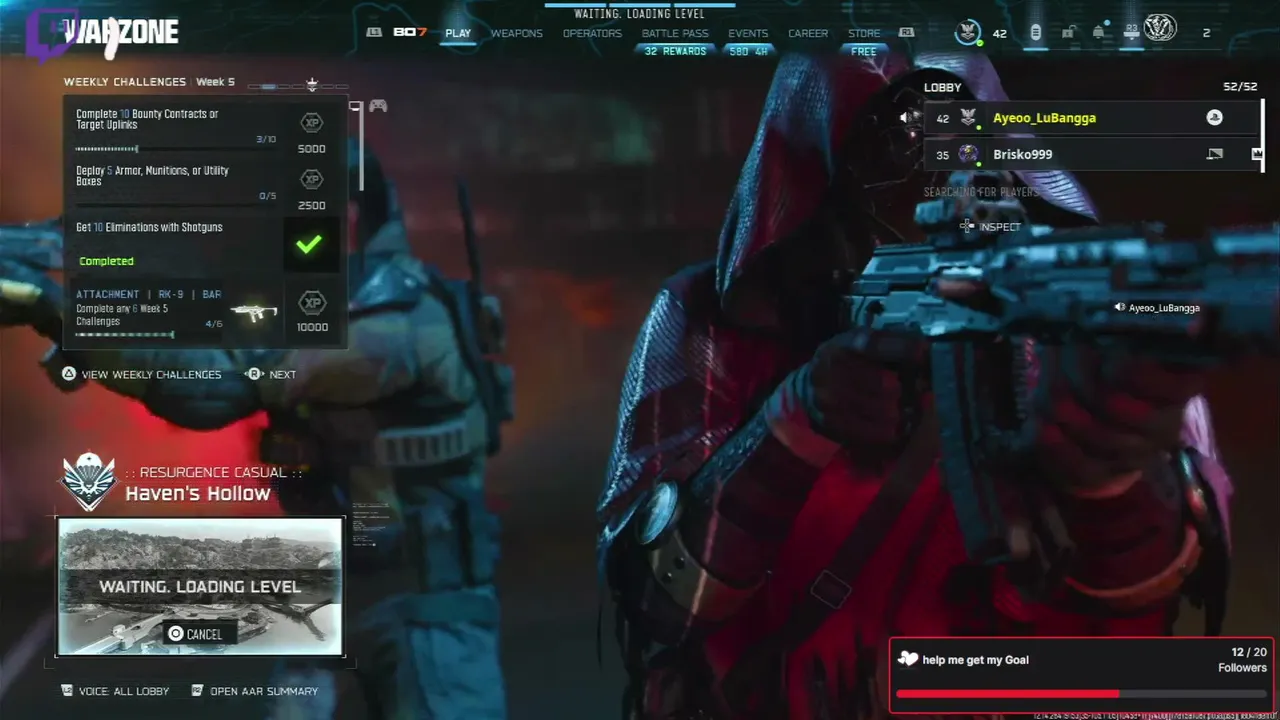
Task: Click OPEN AAR SUMMARY
Action: pos(254,691)
